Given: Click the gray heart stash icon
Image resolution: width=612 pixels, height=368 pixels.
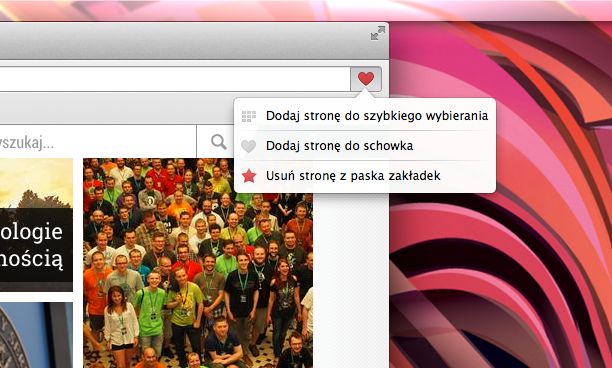Looking at the screenshot, I should pyautogui.click(x=249, y=146).
